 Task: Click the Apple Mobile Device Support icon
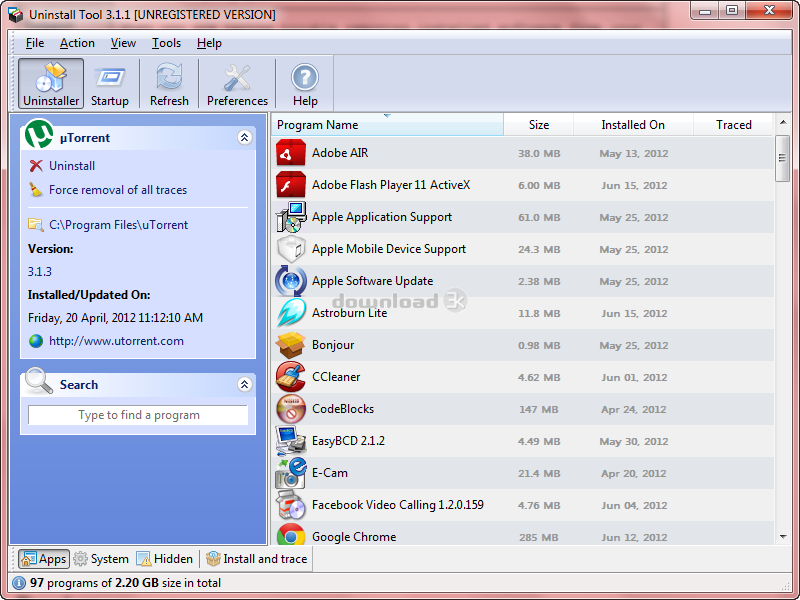click(291, 249)
